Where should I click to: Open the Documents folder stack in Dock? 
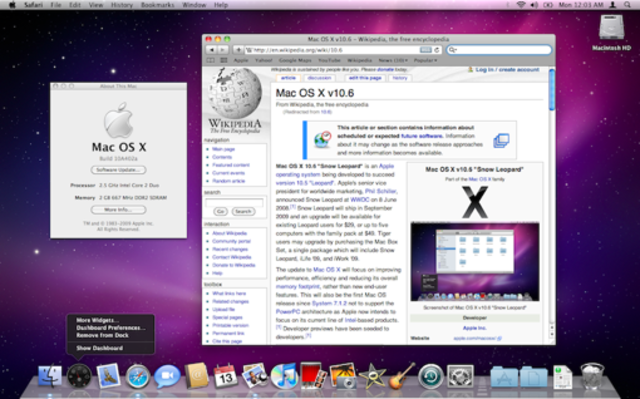533,377
